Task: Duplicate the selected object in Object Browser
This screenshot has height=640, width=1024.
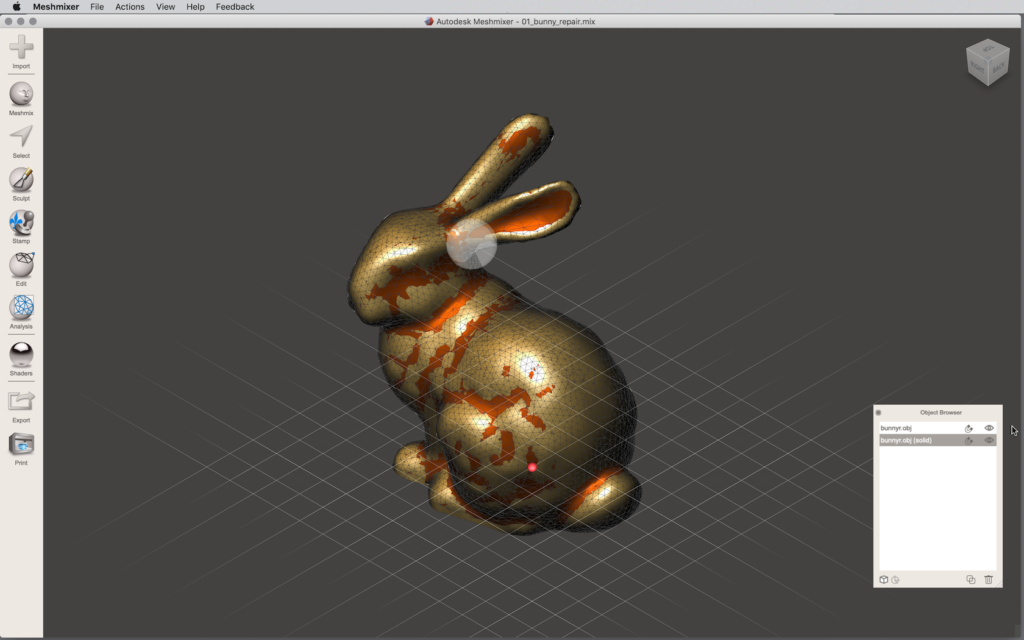Action: click(970, 579)
